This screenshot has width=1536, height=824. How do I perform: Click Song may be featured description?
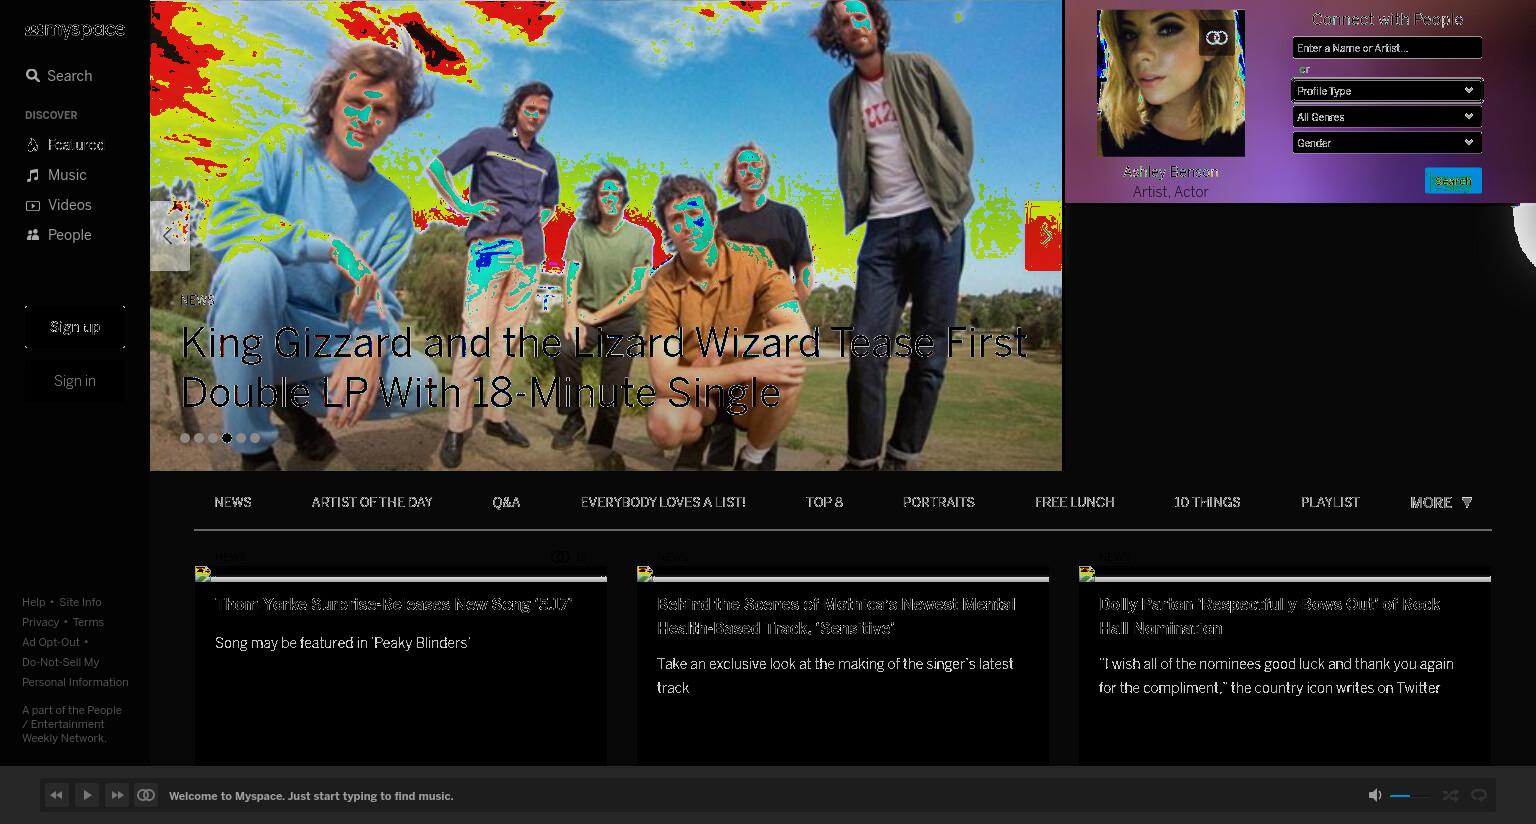[342, 643]
